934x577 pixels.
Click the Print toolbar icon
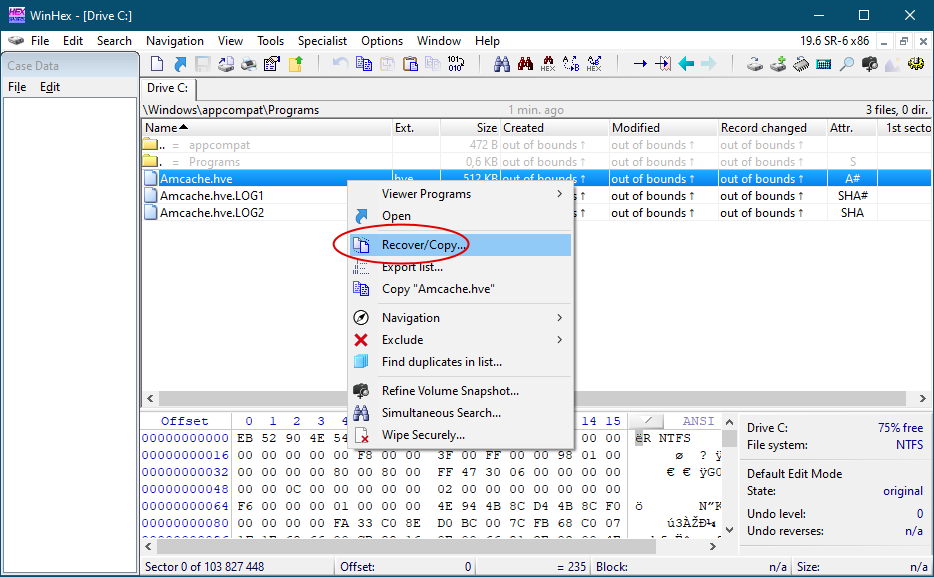[248, 64]
